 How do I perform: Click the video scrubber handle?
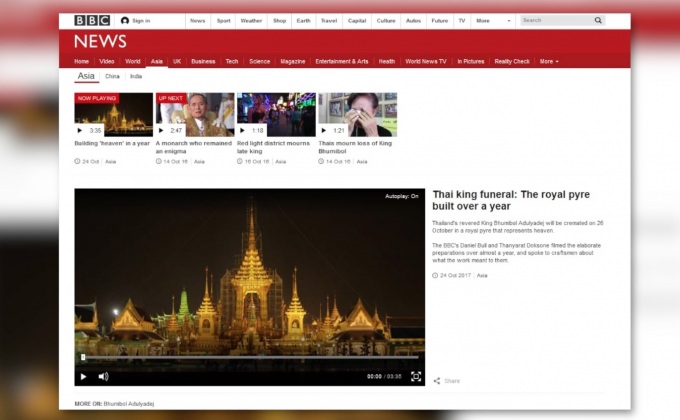83,358
